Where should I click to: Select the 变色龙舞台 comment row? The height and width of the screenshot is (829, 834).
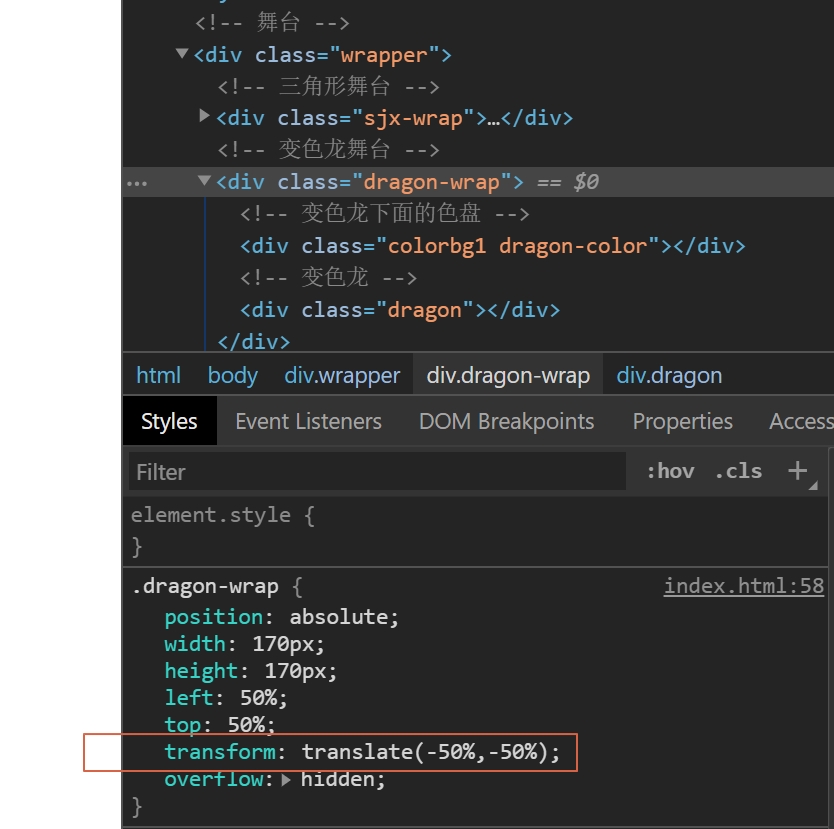point(328,149)
